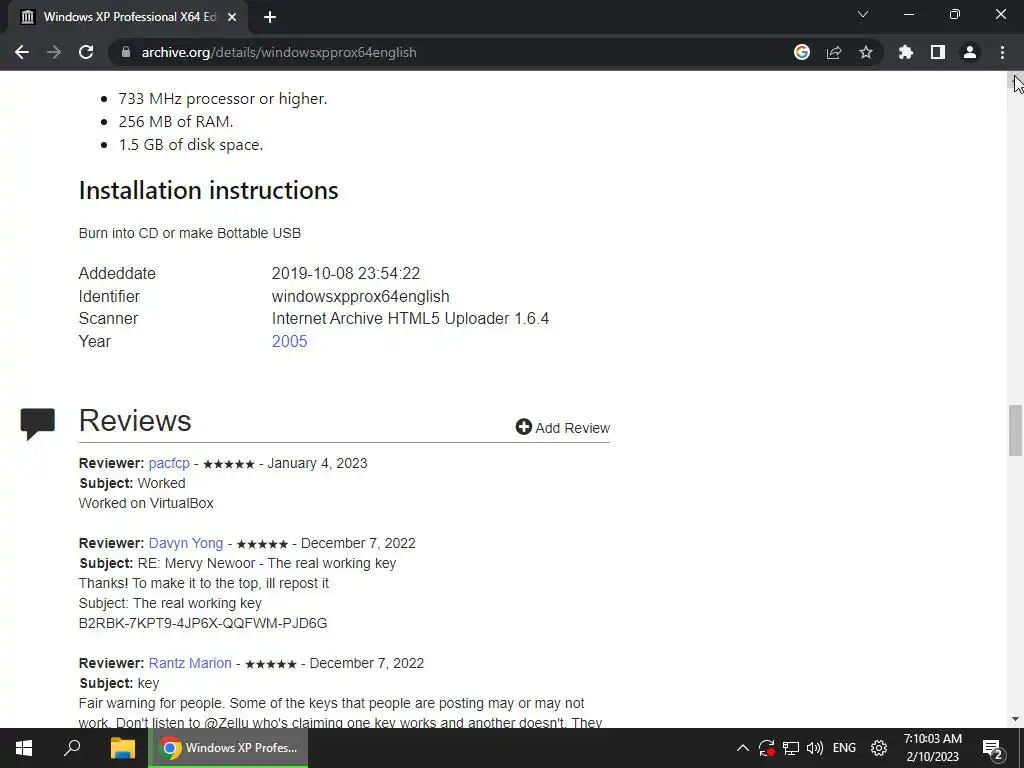This screenshot has width=1024, height=768.
Task: Select the Windows XP Professional X64 tab
Action: 129,17
